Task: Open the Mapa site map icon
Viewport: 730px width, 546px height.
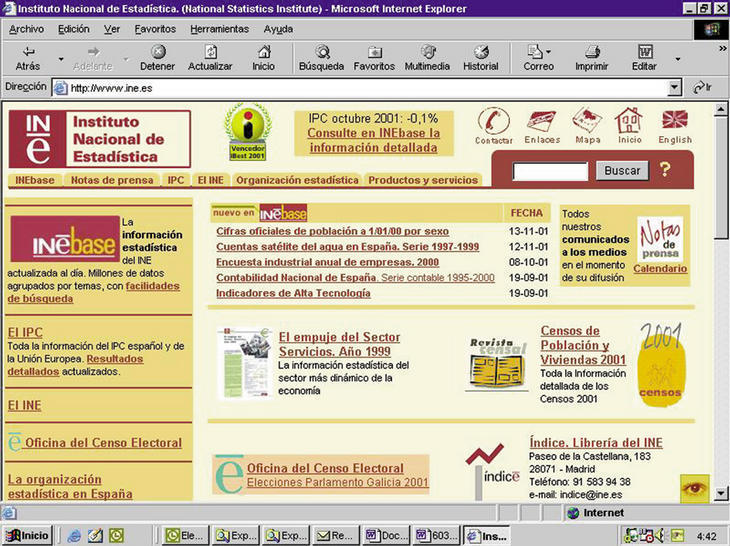Action: [587, 122]
